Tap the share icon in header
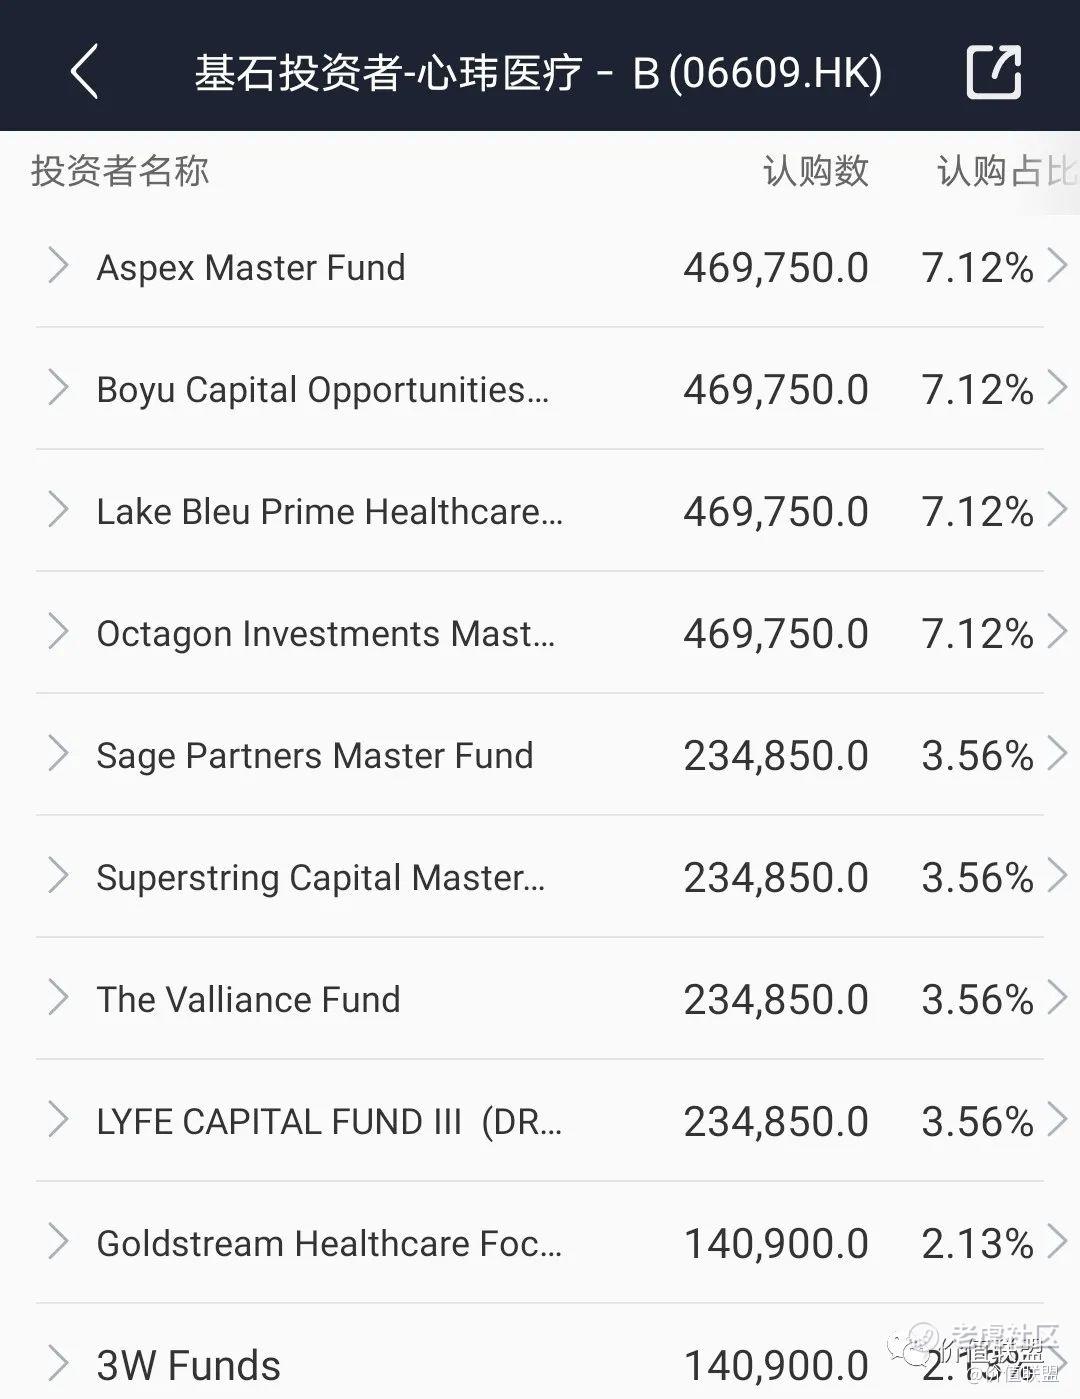Screen dimensions: 1080x1399 [994, 71]
